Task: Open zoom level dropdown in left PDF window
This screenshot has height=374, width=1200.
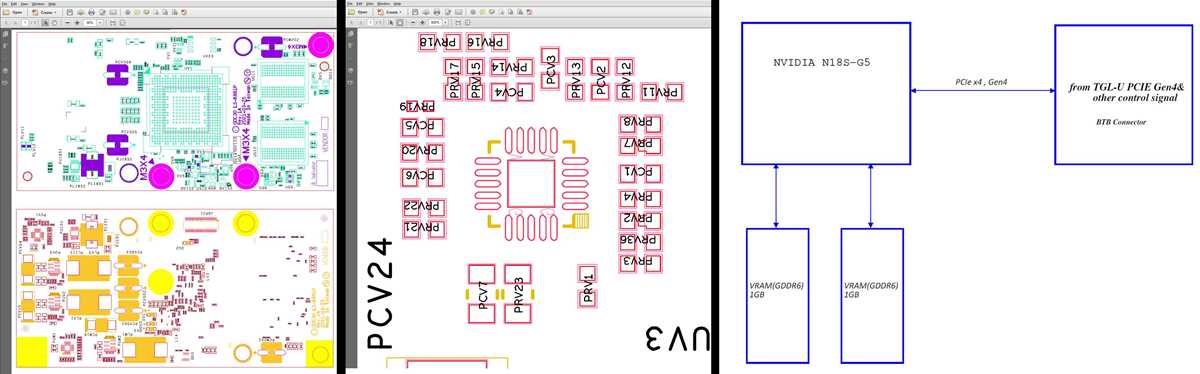Action: (x=100, y=22)
